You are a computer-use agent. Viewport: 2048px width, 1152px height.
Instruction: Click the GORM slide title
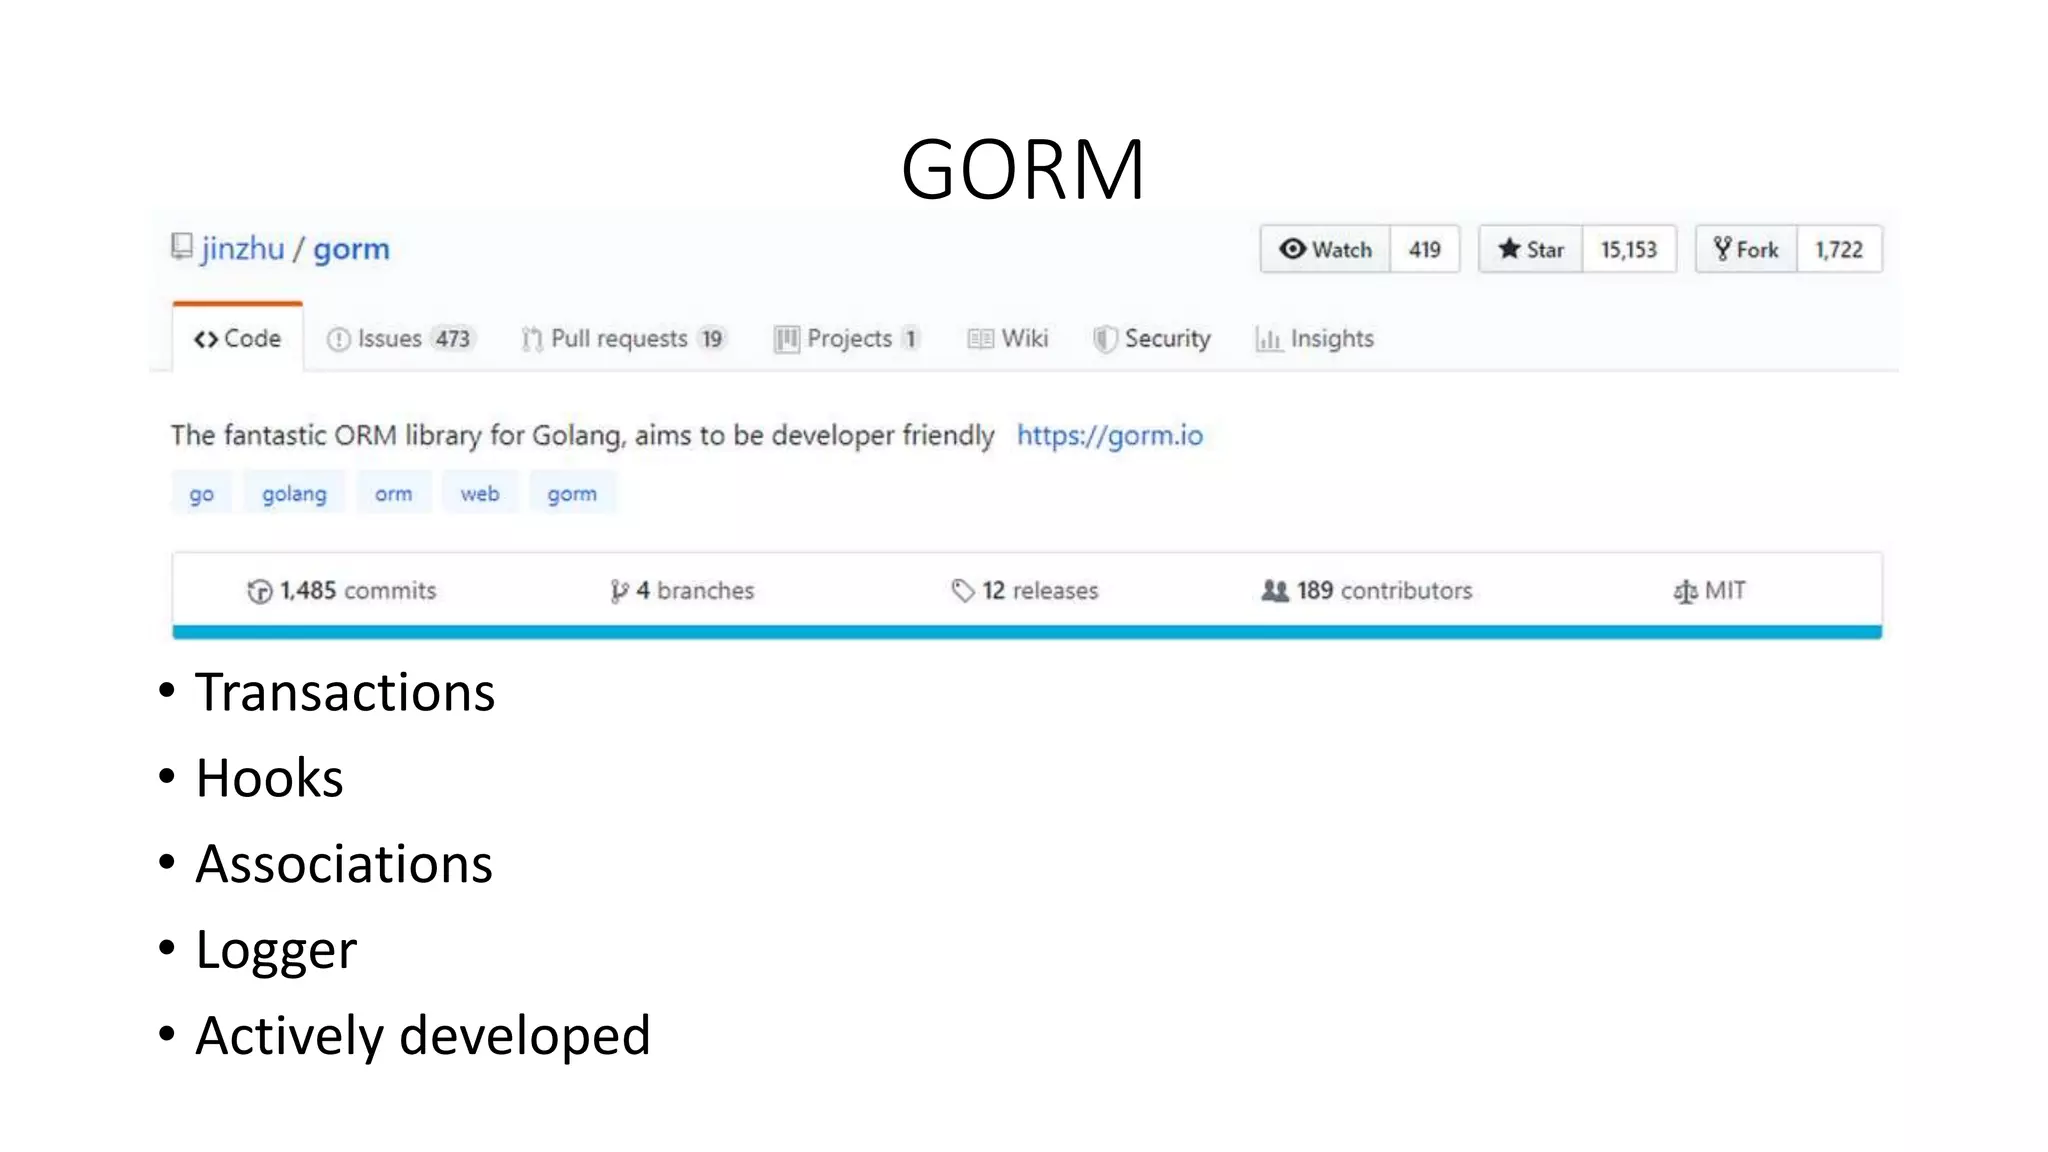click(1023, 169)
